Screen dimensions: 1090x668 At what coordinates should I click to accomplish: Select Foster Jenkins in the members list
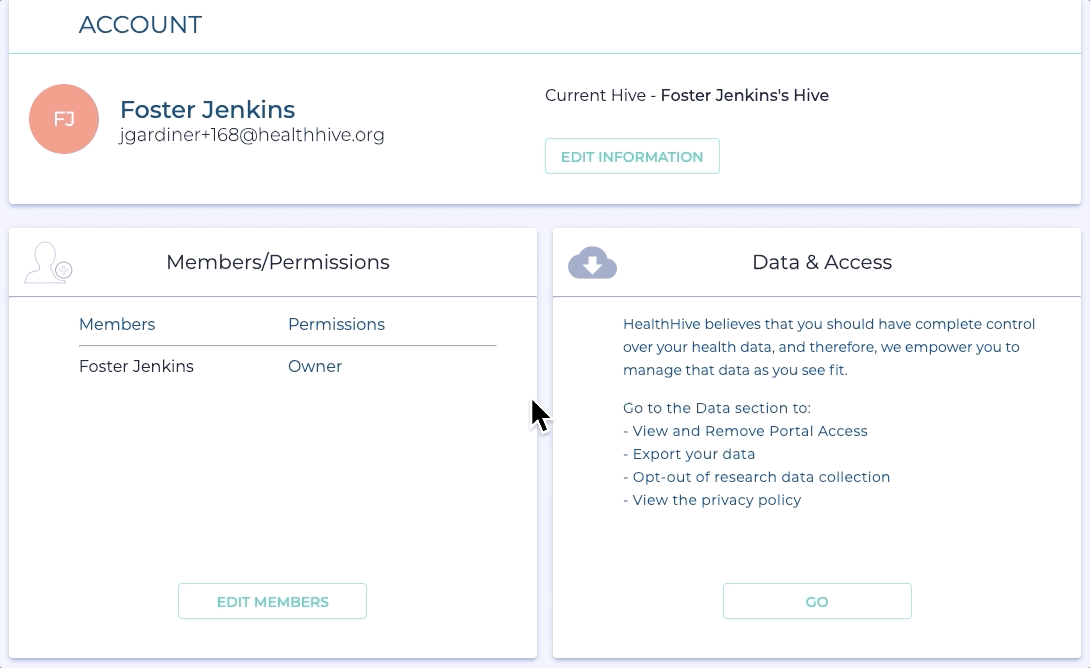pos(136,366)
